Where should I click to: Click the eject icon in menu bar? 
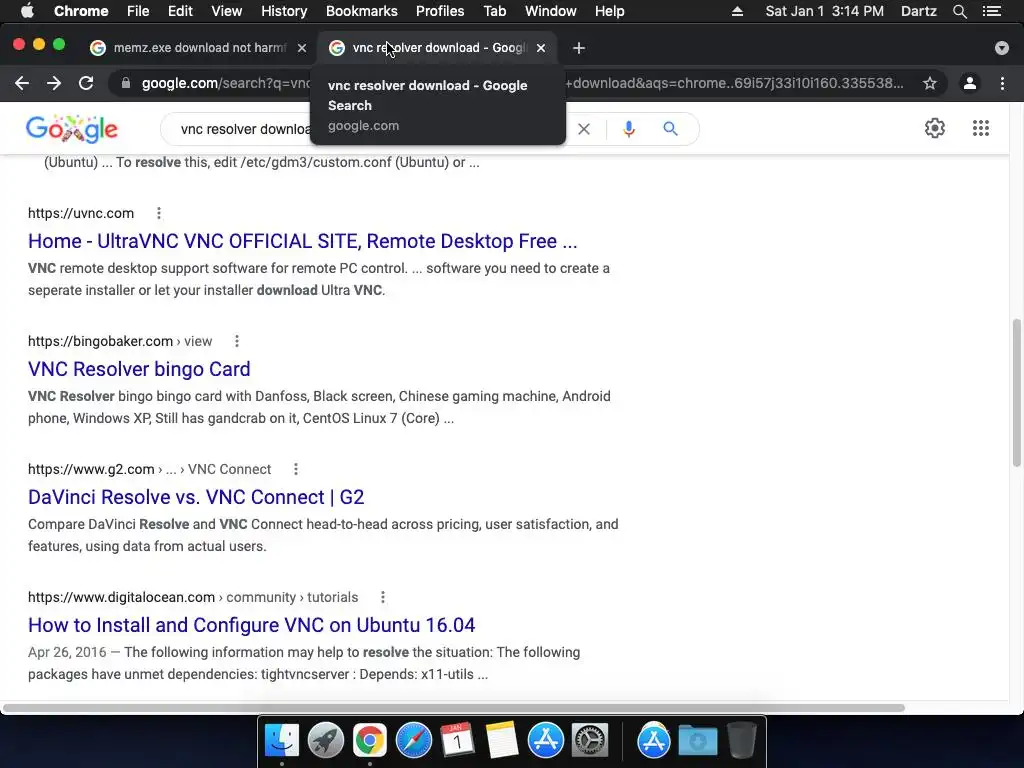pyautogui.click(x=737, y=11)
